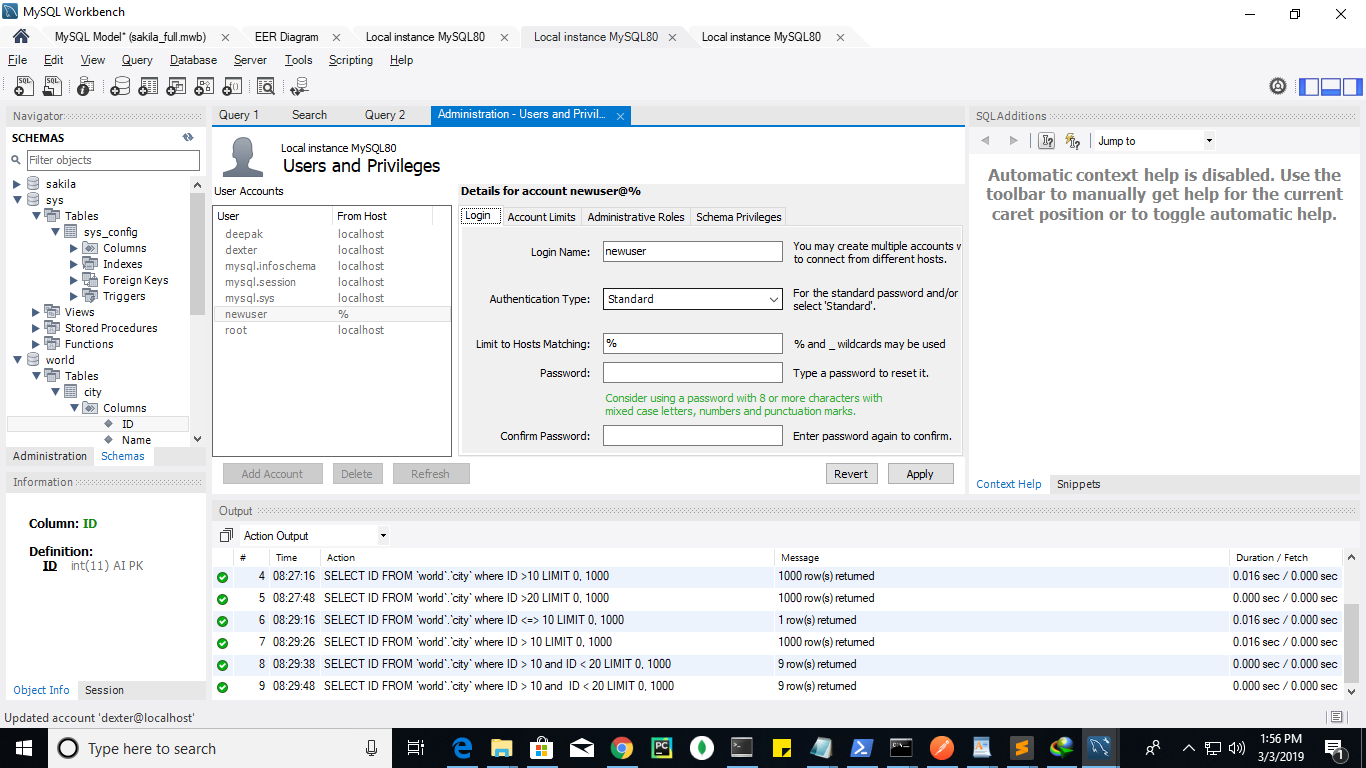Screen dimensions: 1366x768
Task: Click the Output panel view icon
Action: pyautogui.click(x=226, y=536)
